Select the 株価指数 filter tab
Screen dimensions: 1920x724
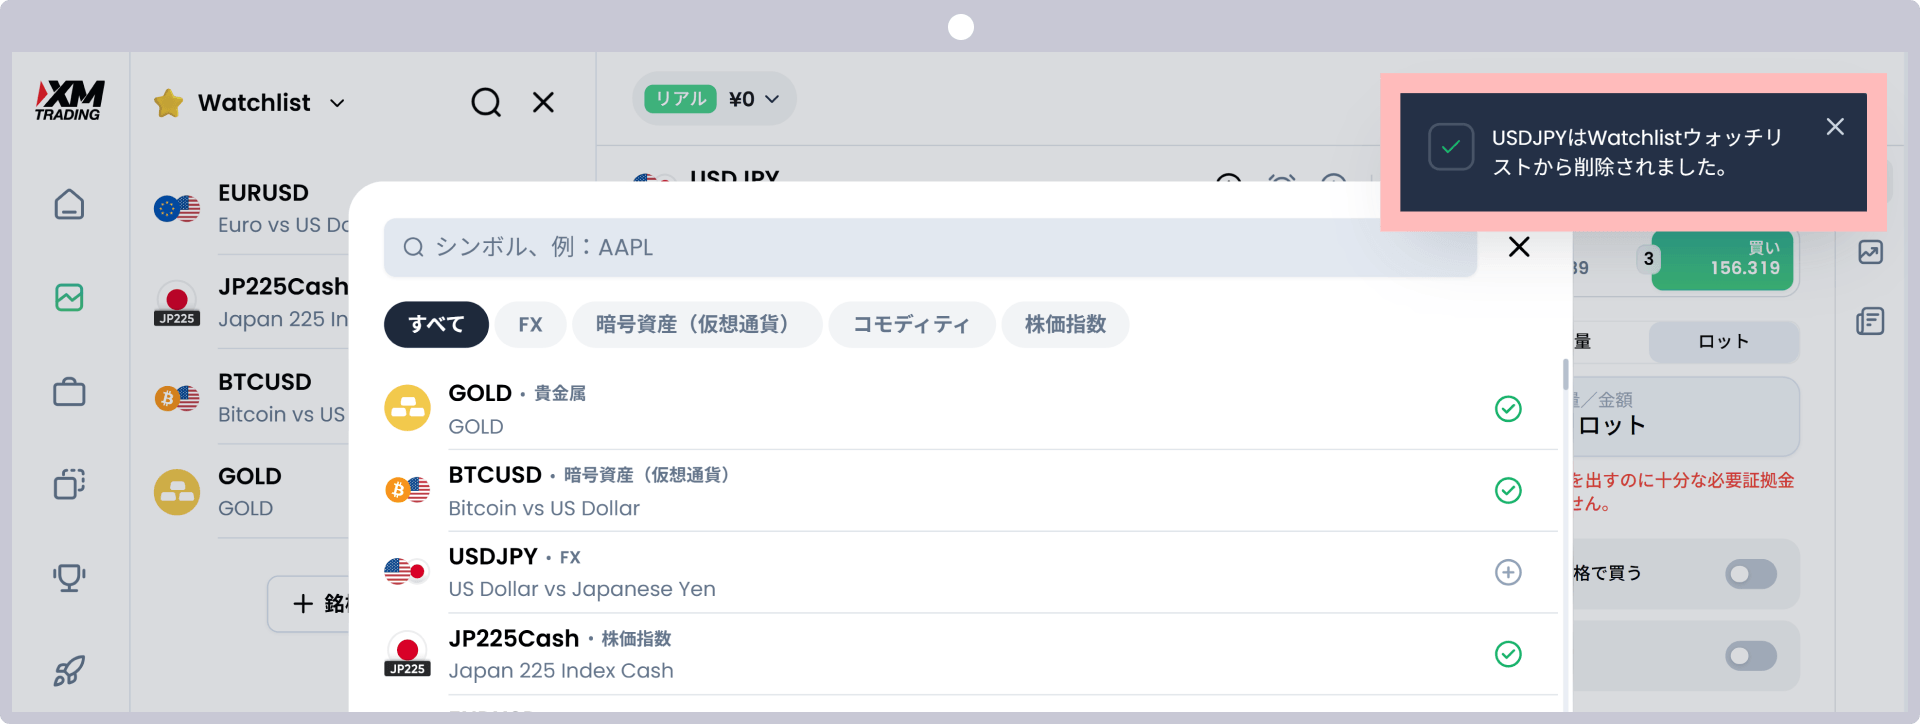1065,325
